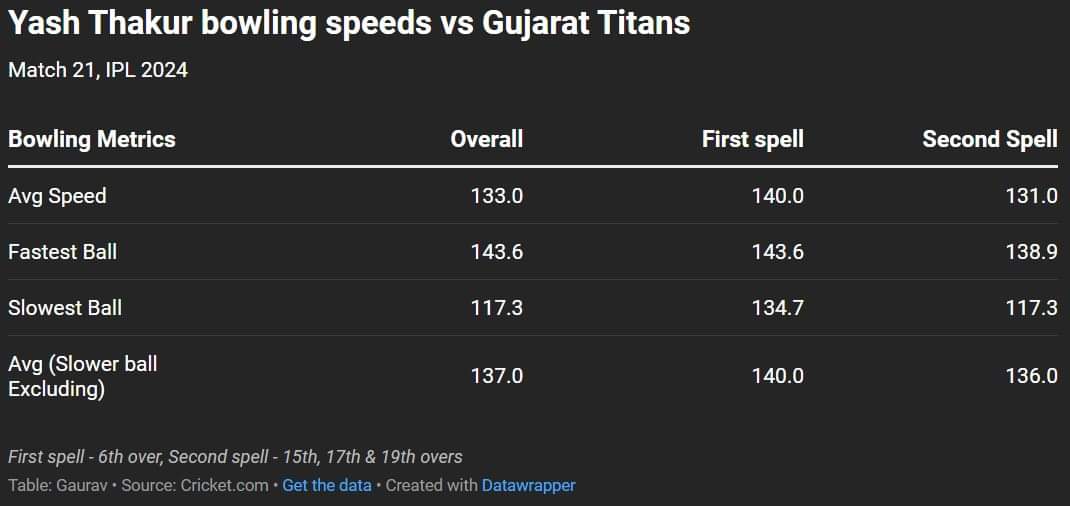1070x506 pixels.
Task: Select the second spell Avg Speed value 131.0
Action: (1031, 196)
